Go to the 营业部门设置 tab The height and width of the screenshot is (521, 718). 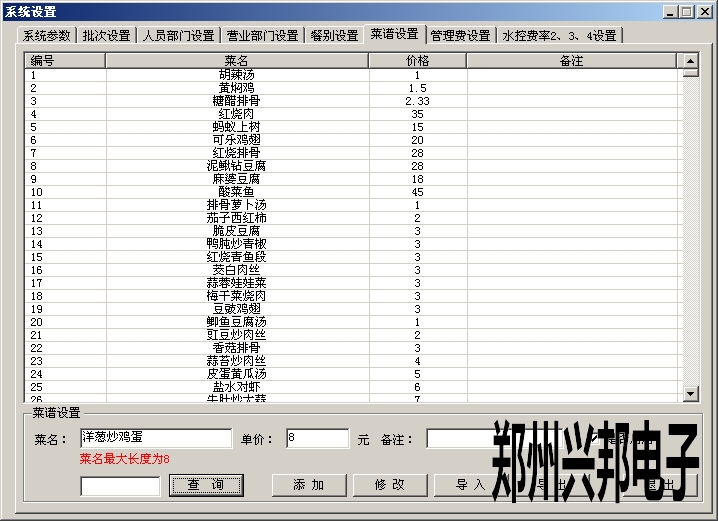(261, 35)
